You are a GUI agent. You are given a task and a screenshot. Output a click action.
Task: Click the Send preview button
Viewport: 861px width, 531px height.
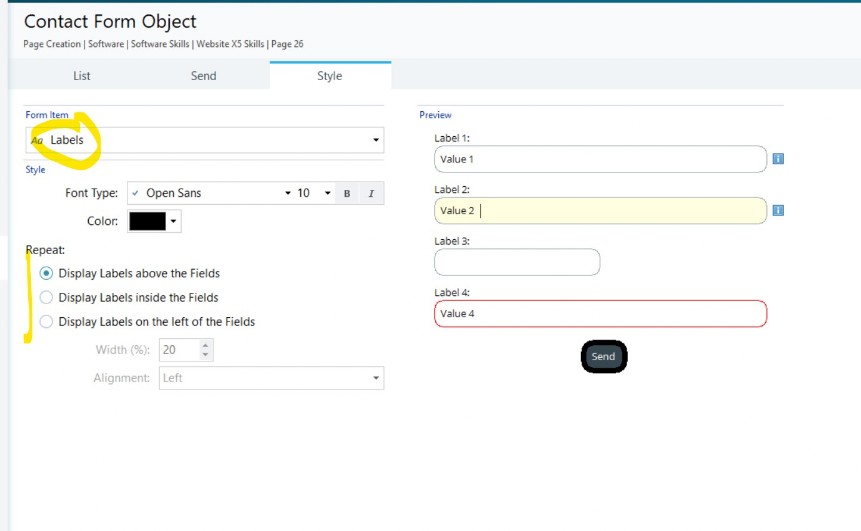tap(603, 356)
